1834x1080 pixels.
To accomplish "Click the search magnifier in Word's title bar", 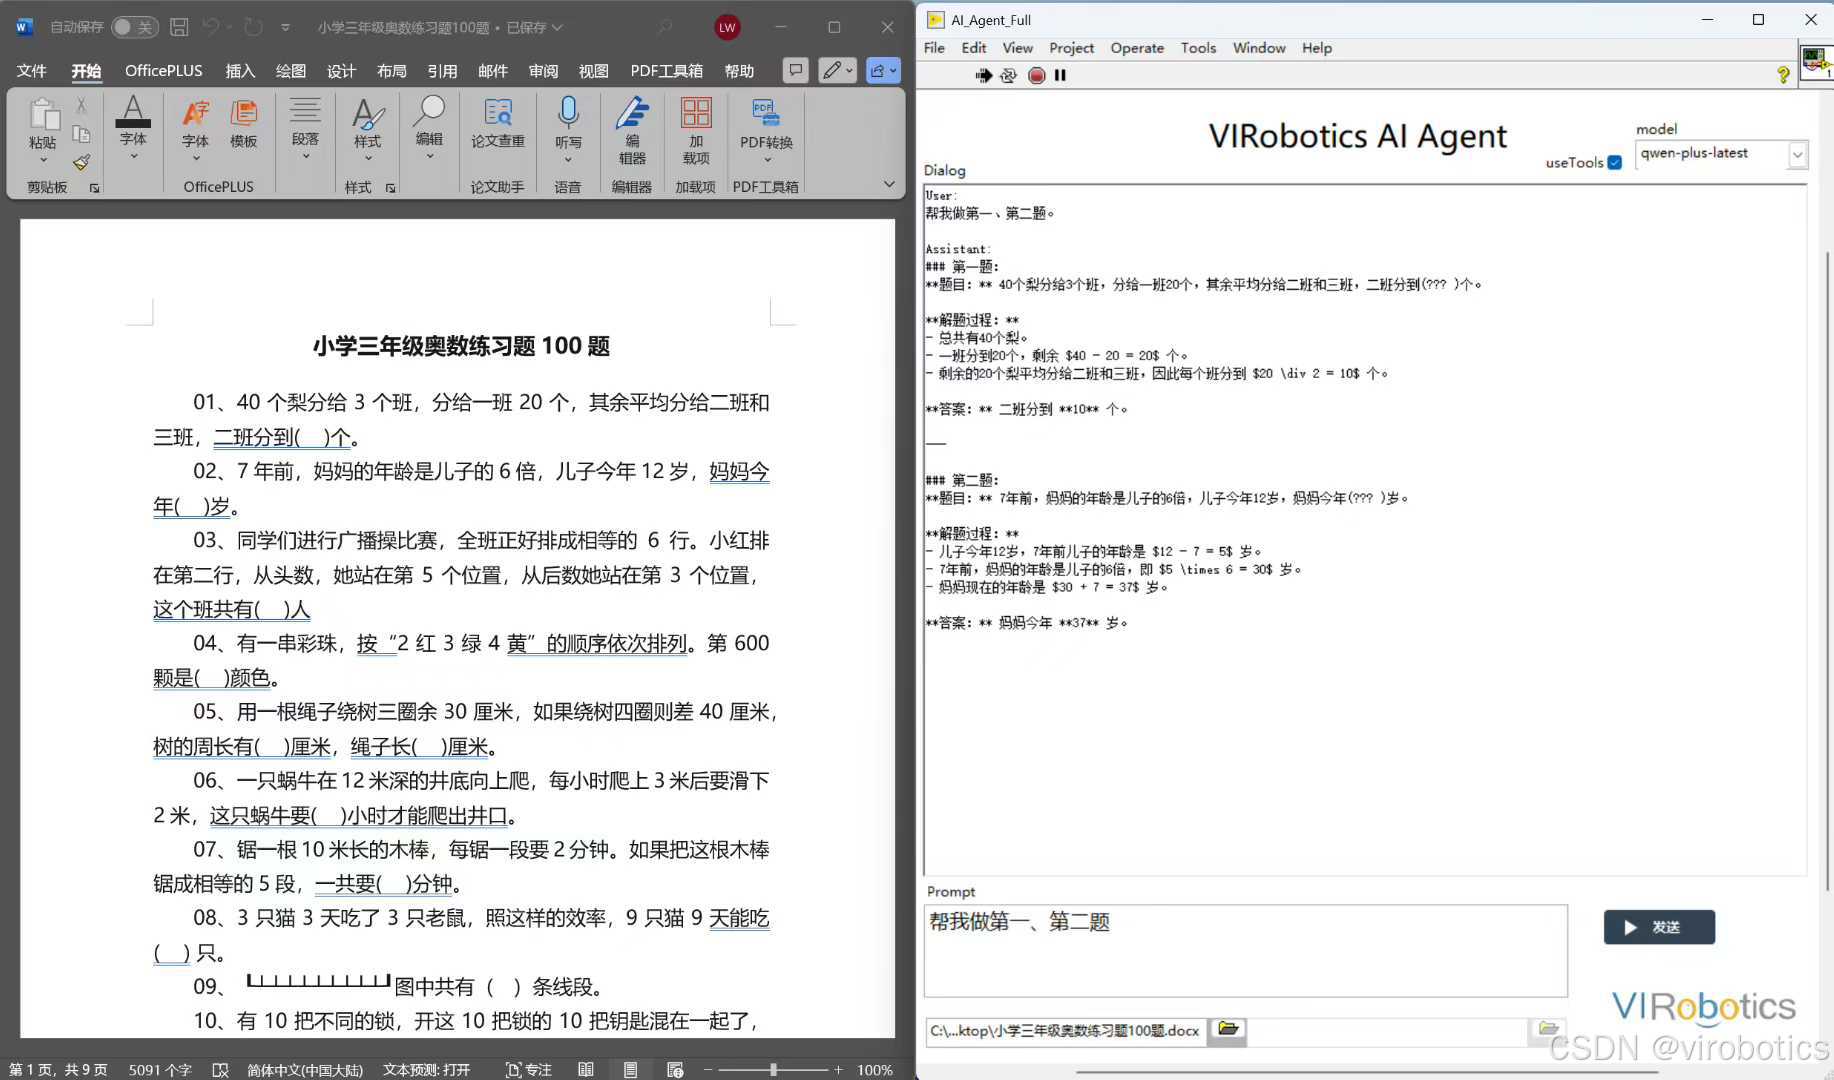I will [665, 27].
